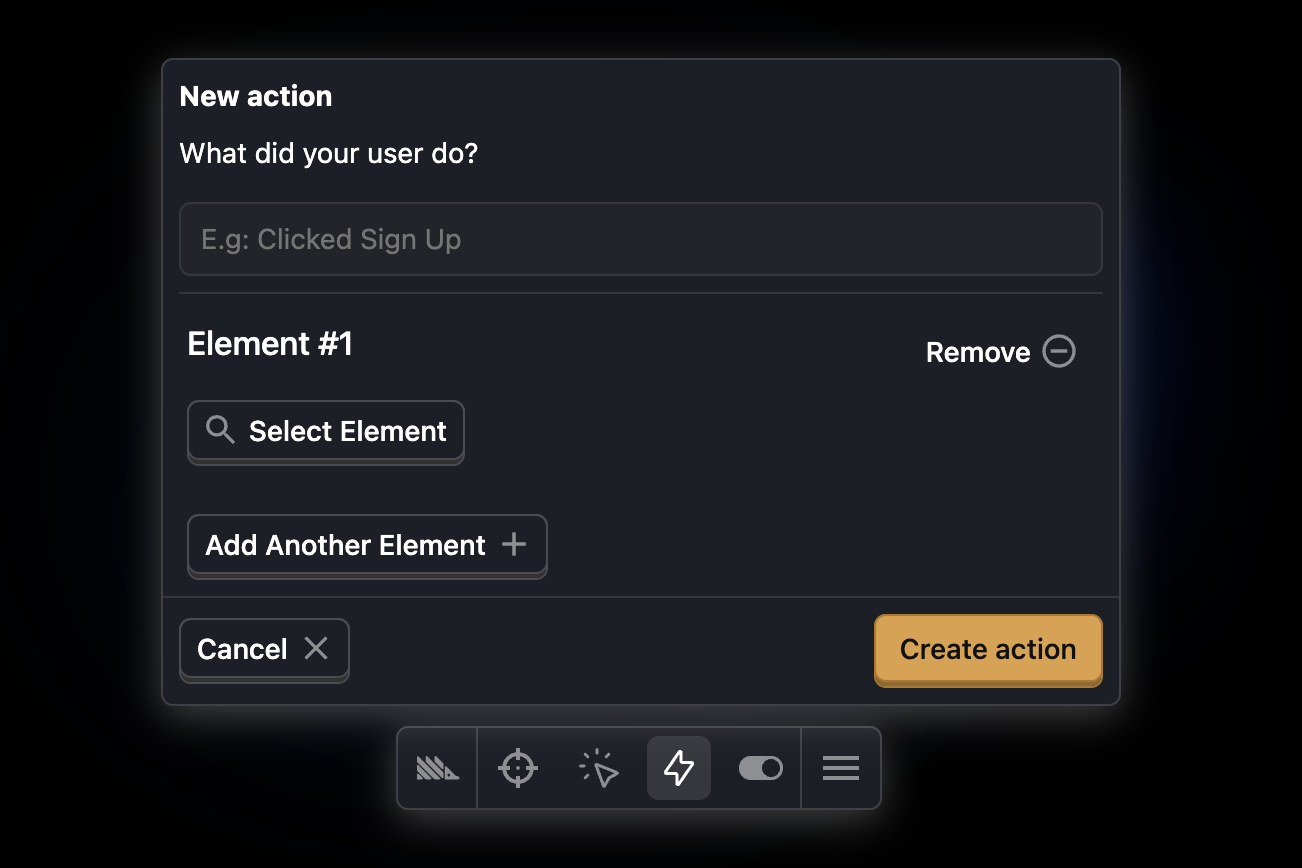
Task: Click the New action dialog title
Action: 255,95
